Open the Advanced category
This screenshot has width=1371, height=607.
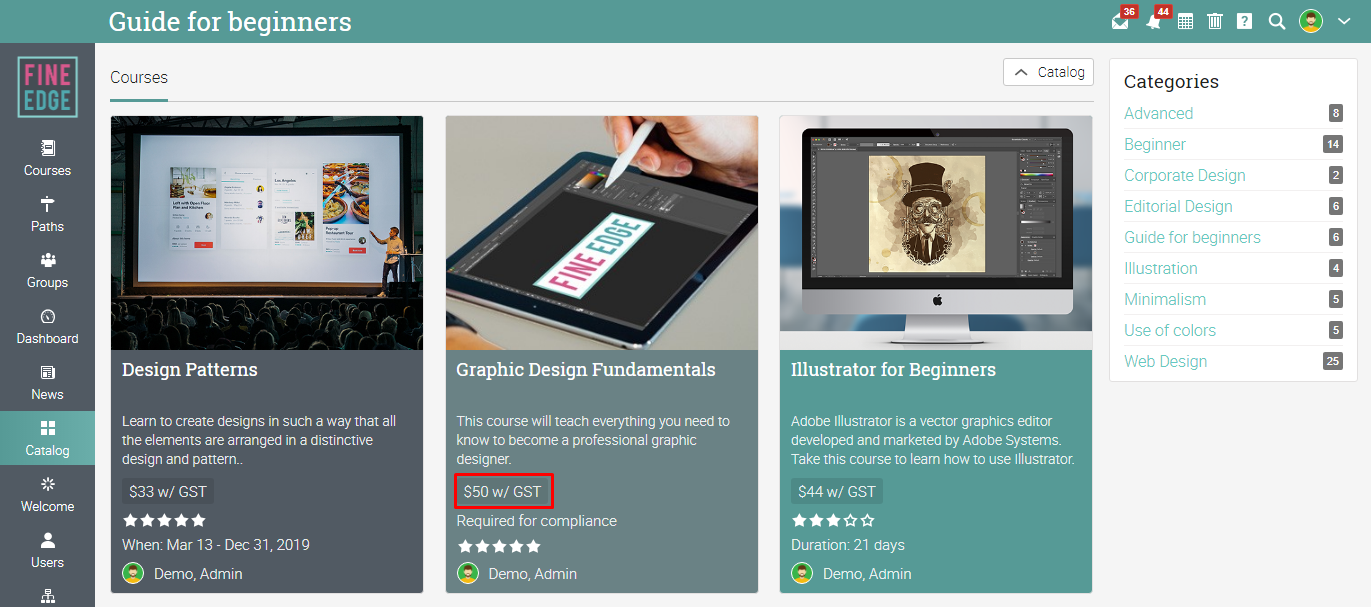[x=1158, y=113]
